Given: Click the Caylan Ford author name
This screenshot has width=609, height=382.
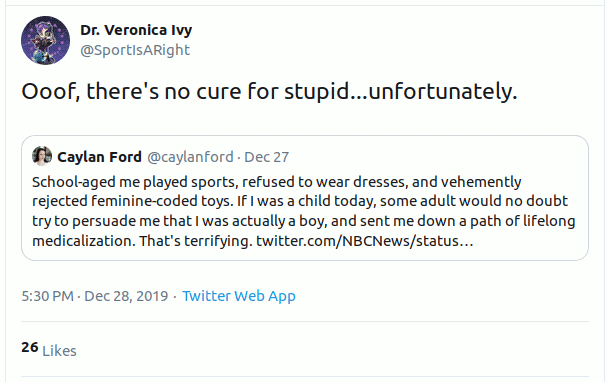Looking at the screenshot, I should 99,157.
